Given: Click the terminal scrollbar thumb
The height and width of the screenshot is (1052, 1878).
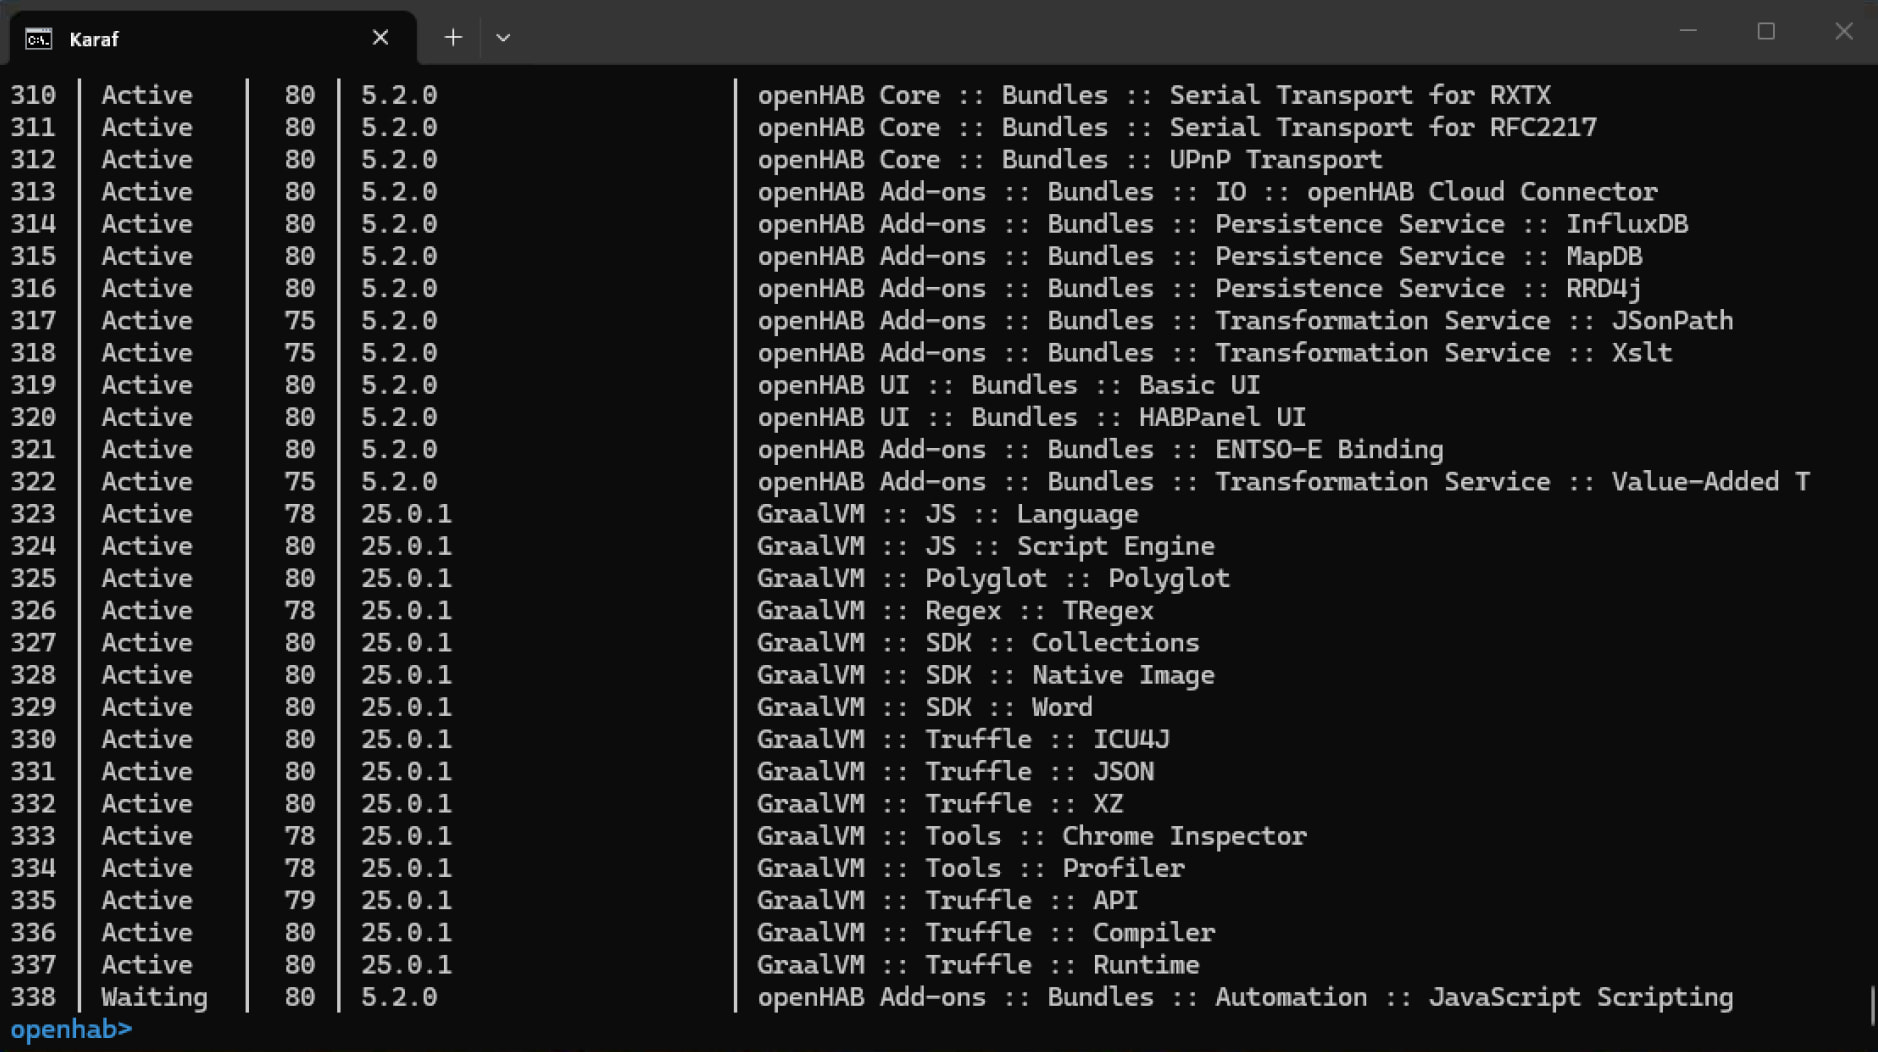Looking at the screenshot, I should coord(1871,1005).
